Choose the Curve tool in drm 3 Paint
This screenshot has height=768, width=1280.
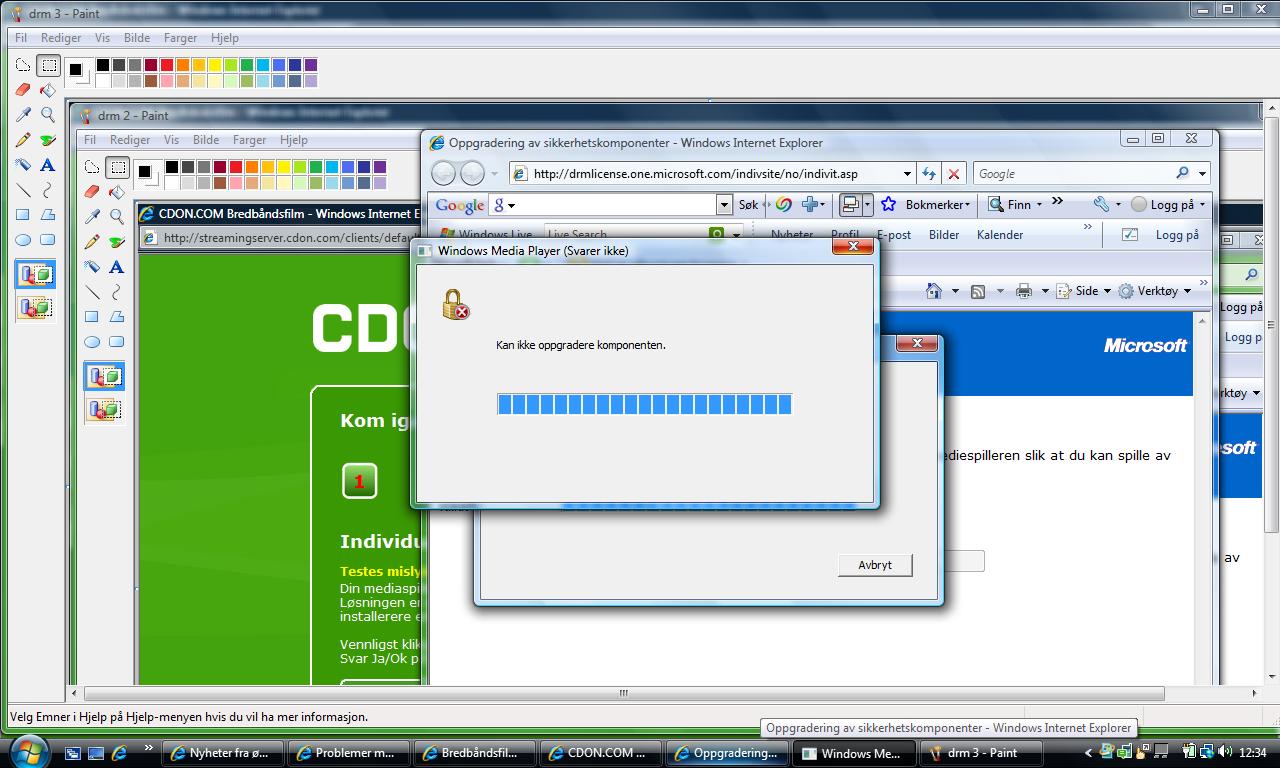[47, 190]
